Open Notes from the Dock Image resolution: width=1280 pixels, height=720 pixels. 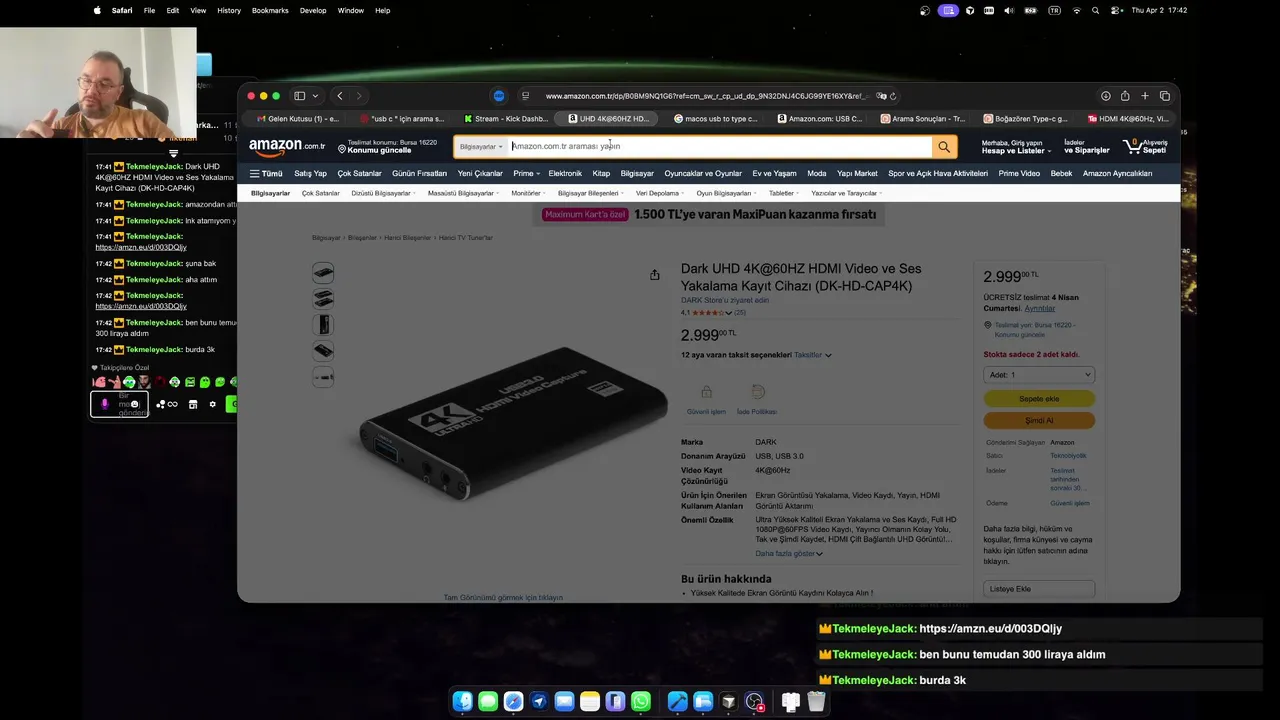click(x=590, y=702)
